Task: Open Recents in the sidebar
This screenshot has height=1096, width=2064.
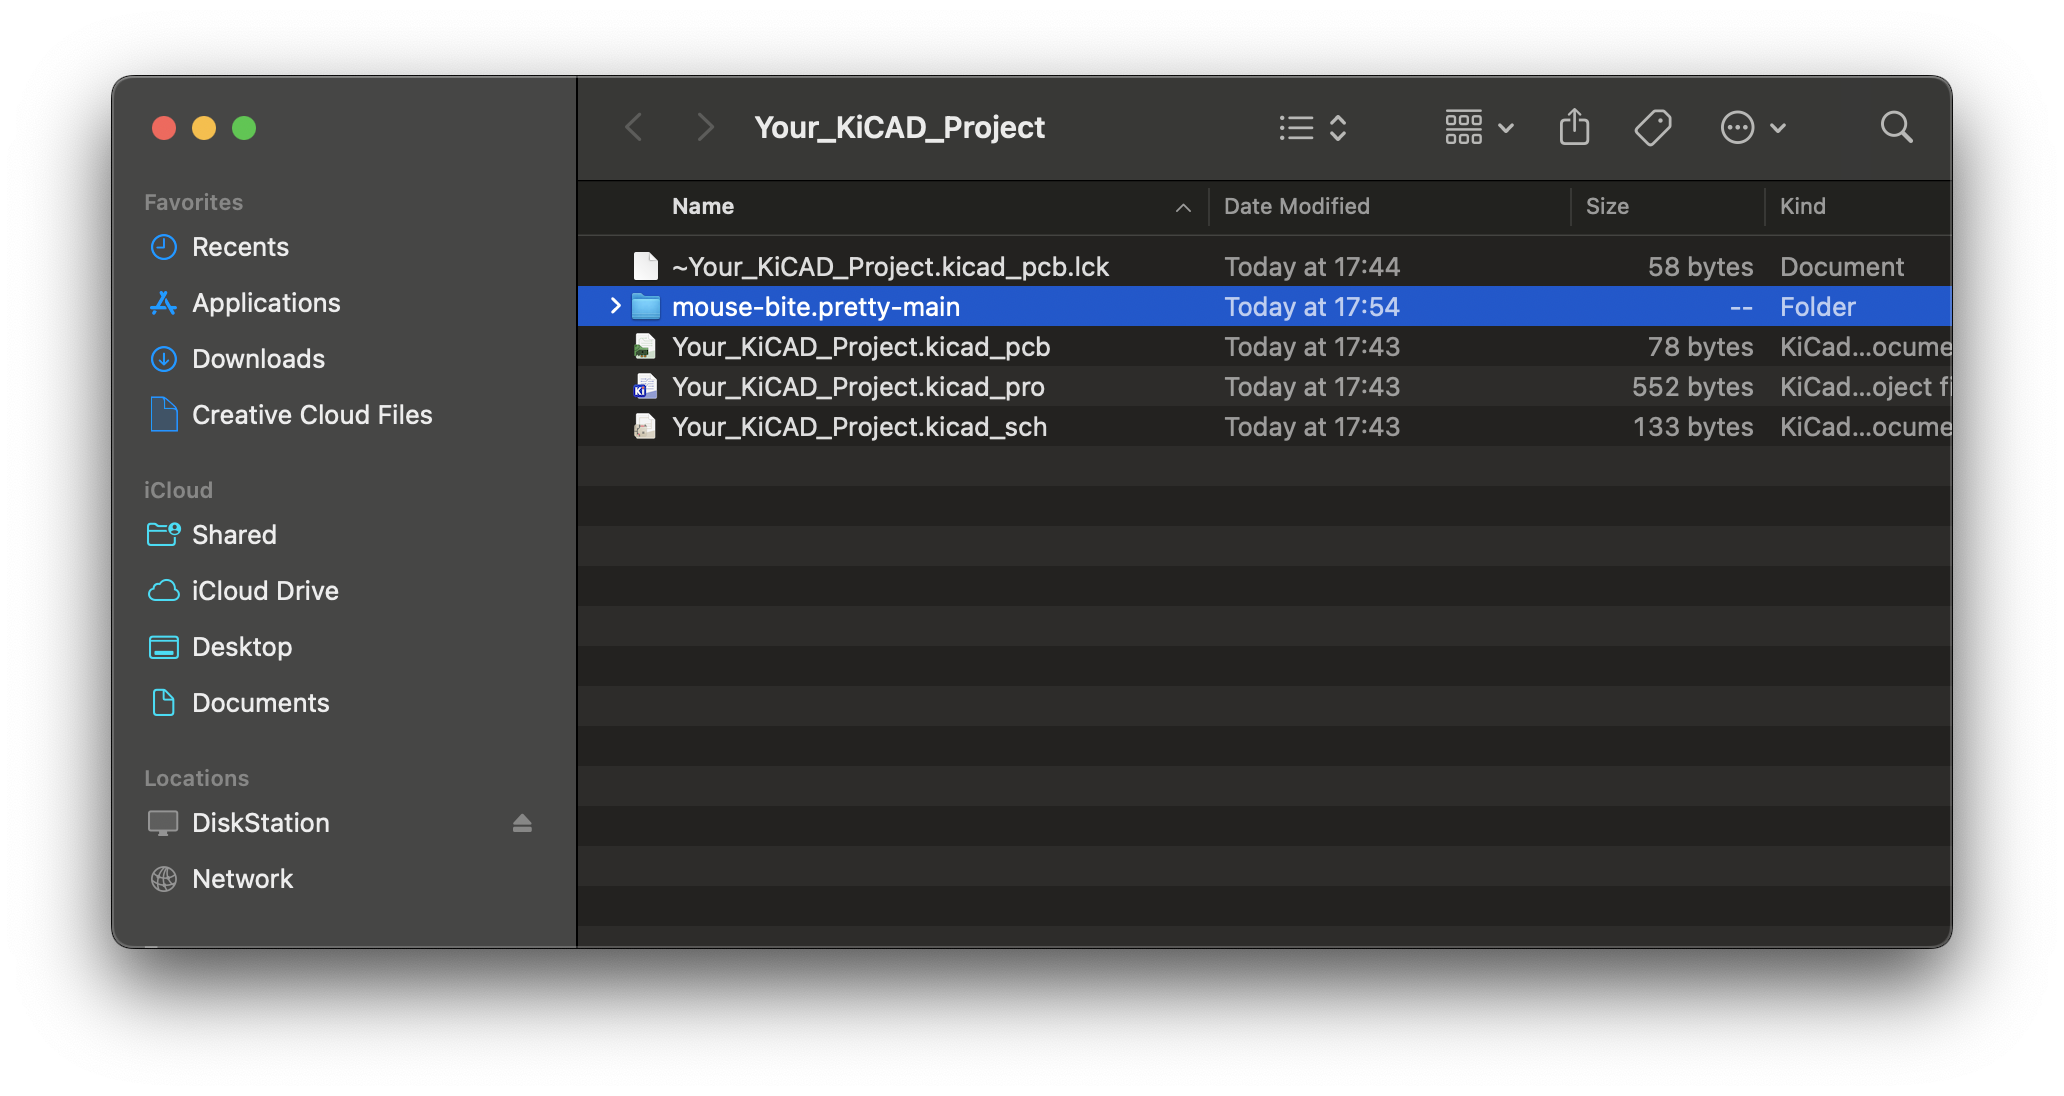Action: tap(240, 247)
